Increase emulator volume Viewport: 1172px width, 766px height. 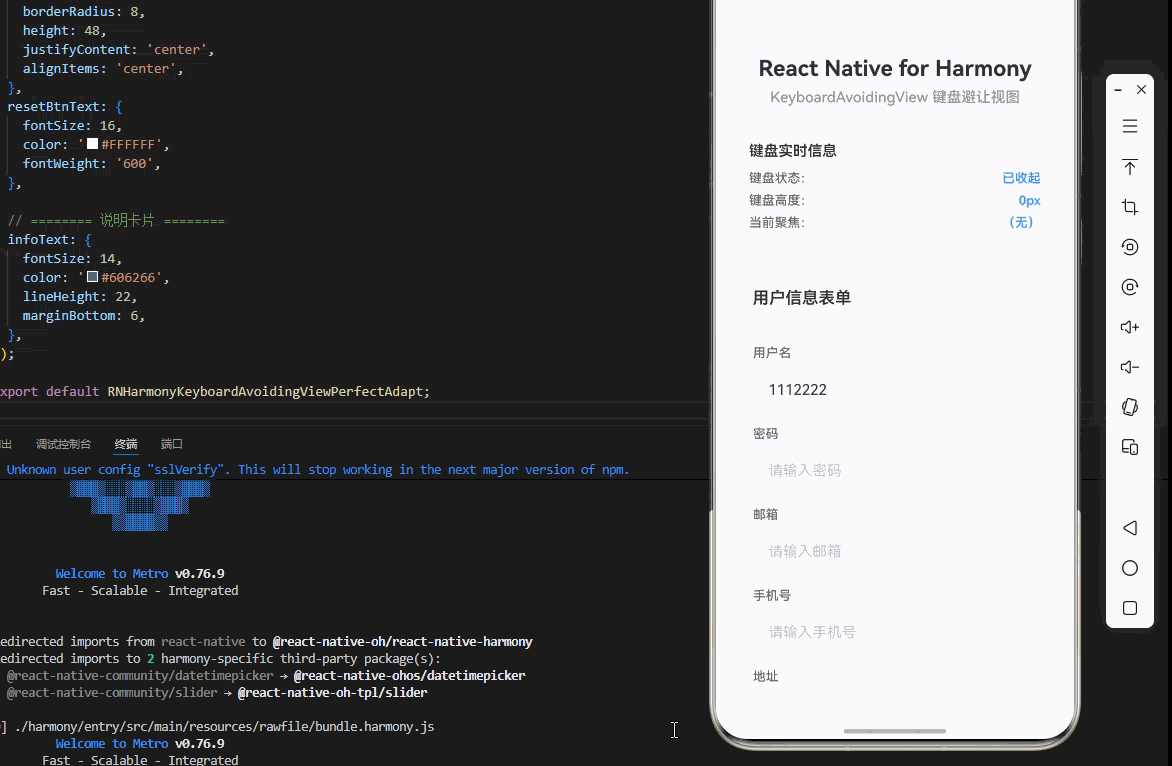click(1129, 327)
